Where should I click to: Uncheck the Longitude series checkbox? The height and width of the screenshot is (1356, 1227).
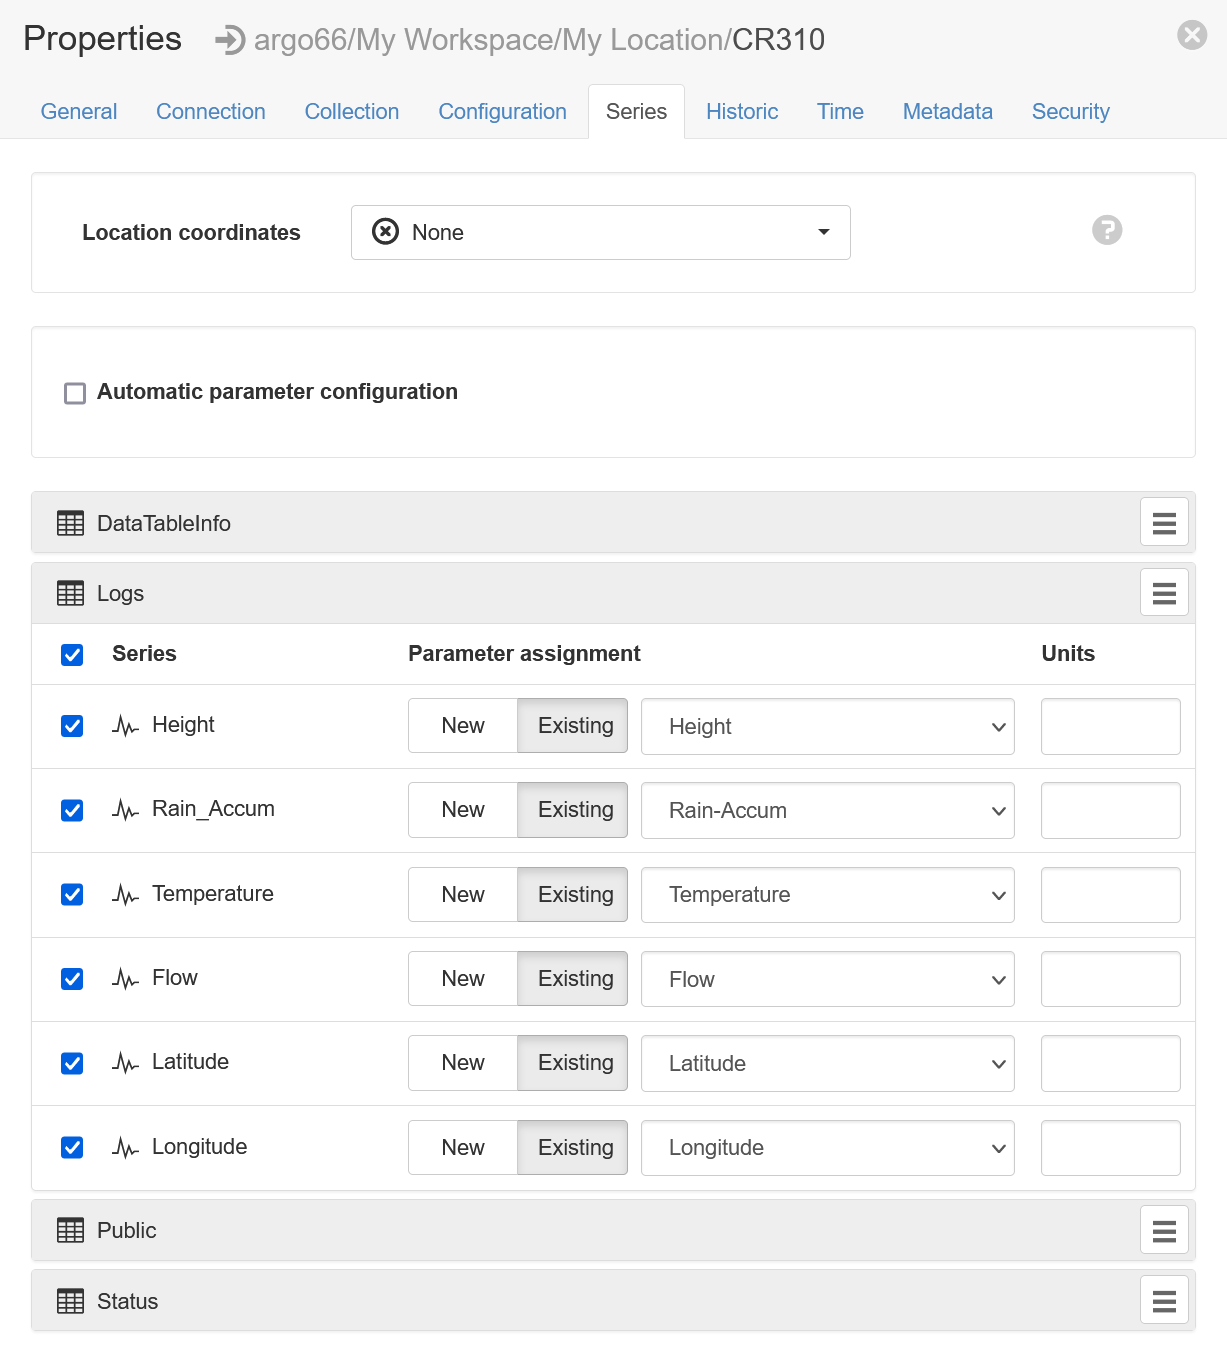[x=72, y=1147]
